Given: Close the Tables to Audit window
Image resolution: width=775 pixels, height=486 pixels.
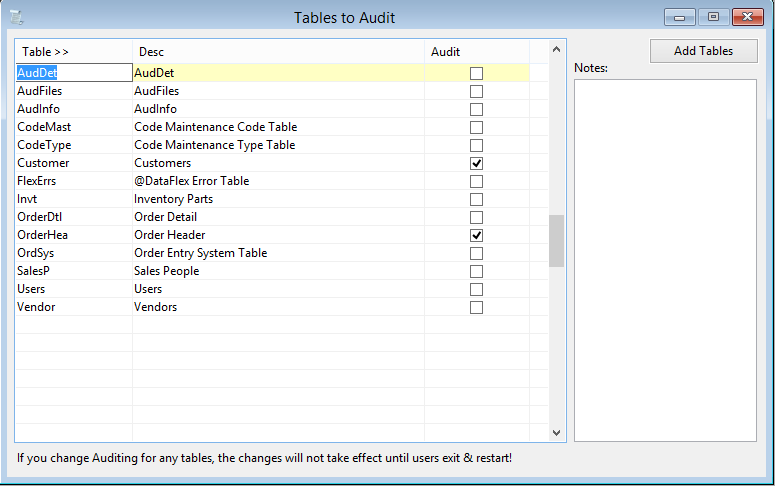Looking at the screenshot, I should click(x=747, y=17).
